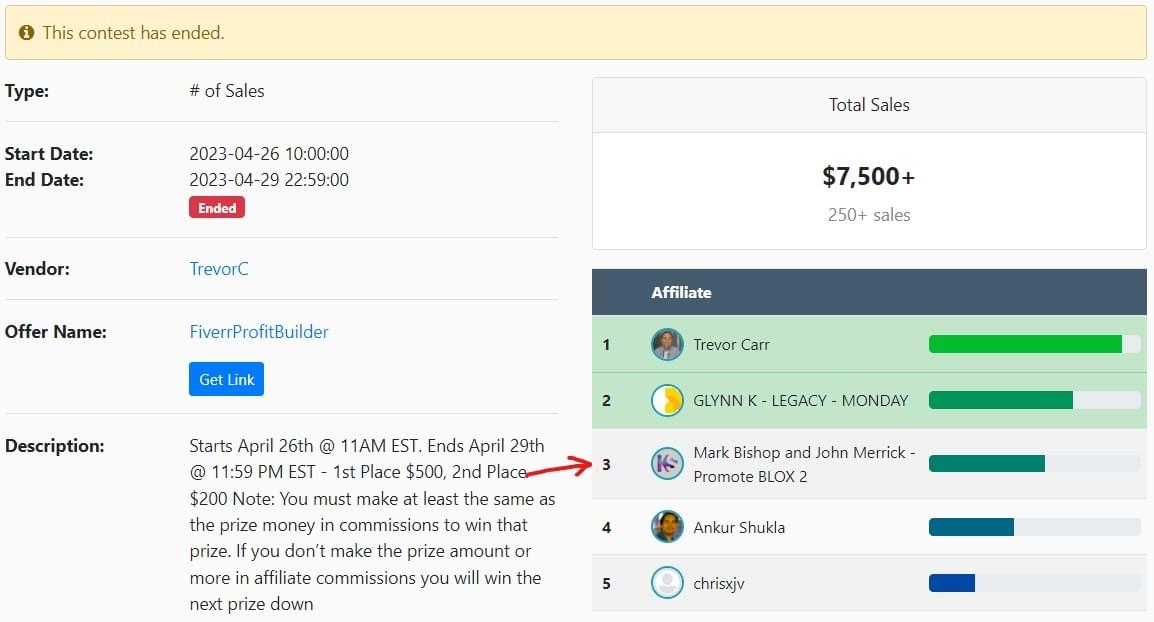Click the Total Sales panel heading

869,105
